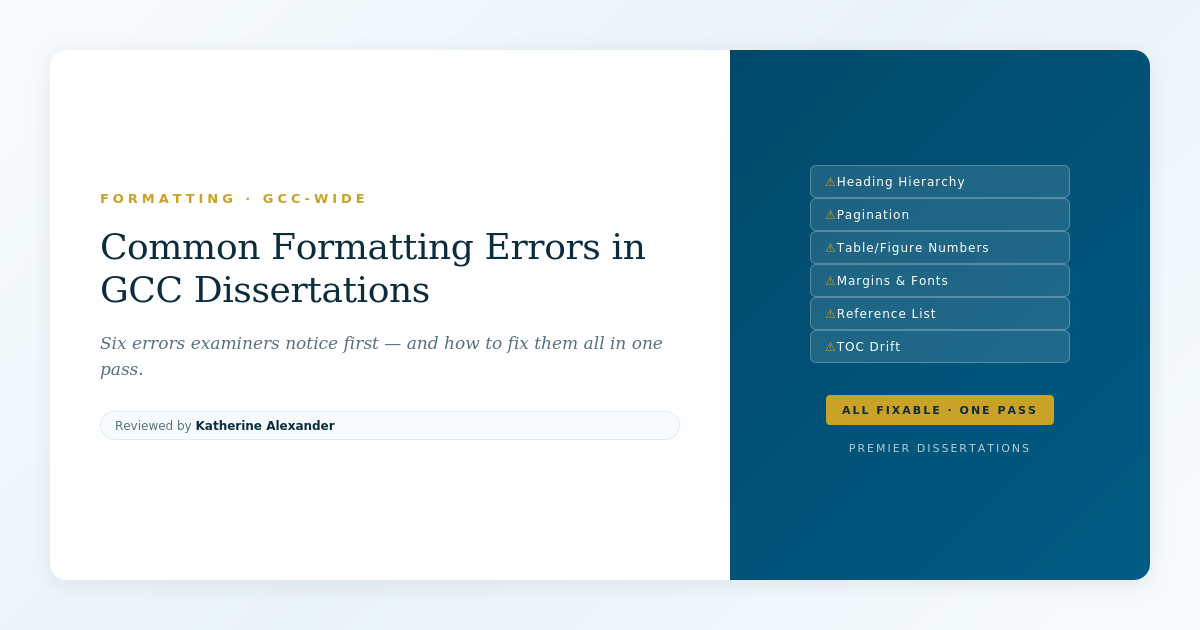Click the warning icon beside TOC Drift
1200x630 pixels.
(x=830, y=347)
